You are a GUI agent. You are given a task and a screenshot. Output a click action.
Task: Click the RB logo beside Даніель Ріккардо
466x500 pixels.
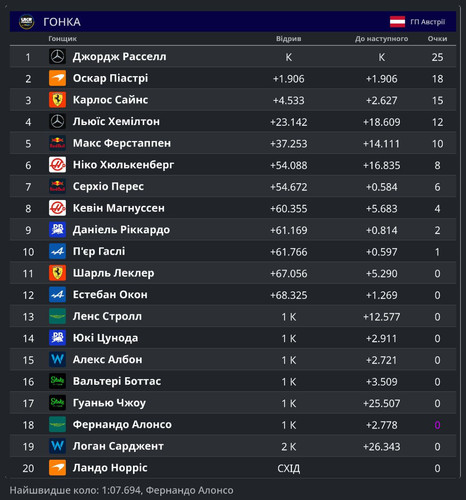[x=57, y=230]
